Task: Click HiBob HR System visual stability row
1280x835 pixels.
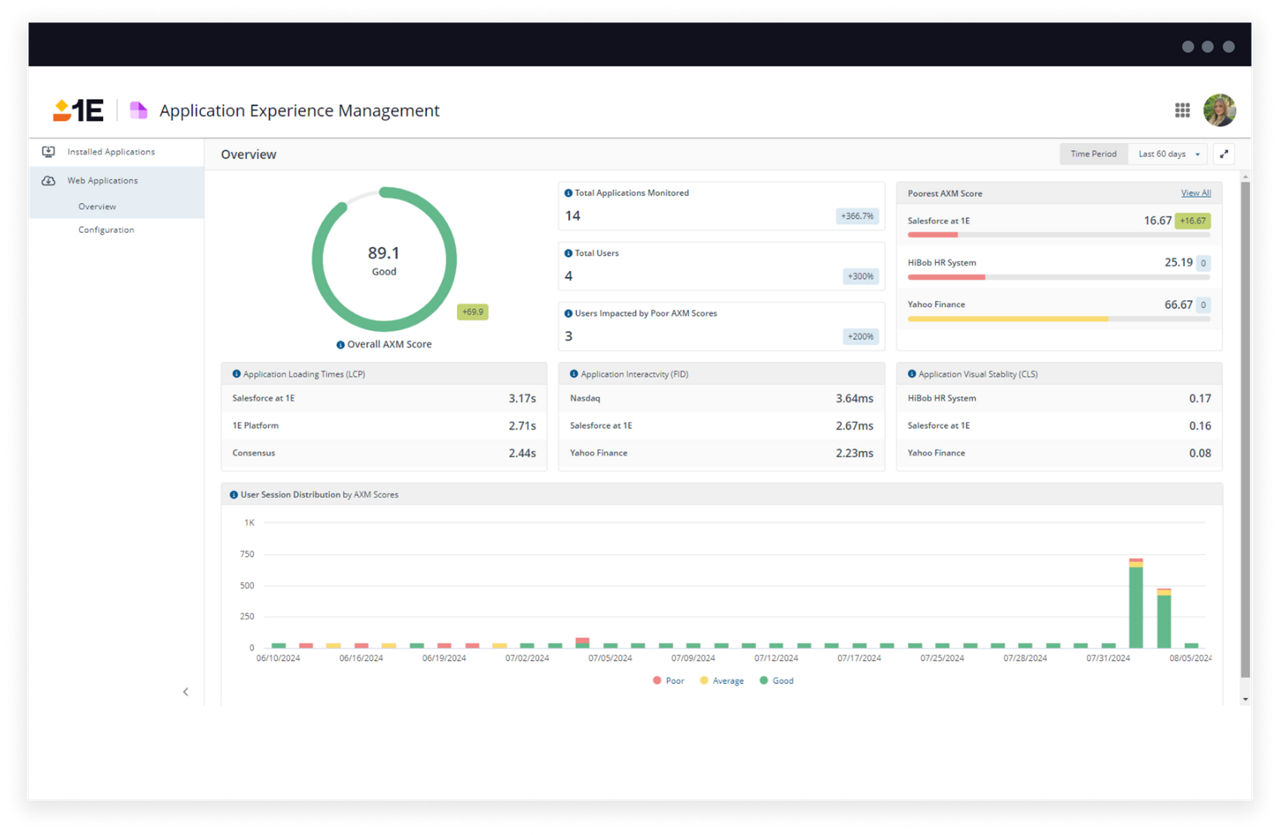Action: coord(1059,398)
